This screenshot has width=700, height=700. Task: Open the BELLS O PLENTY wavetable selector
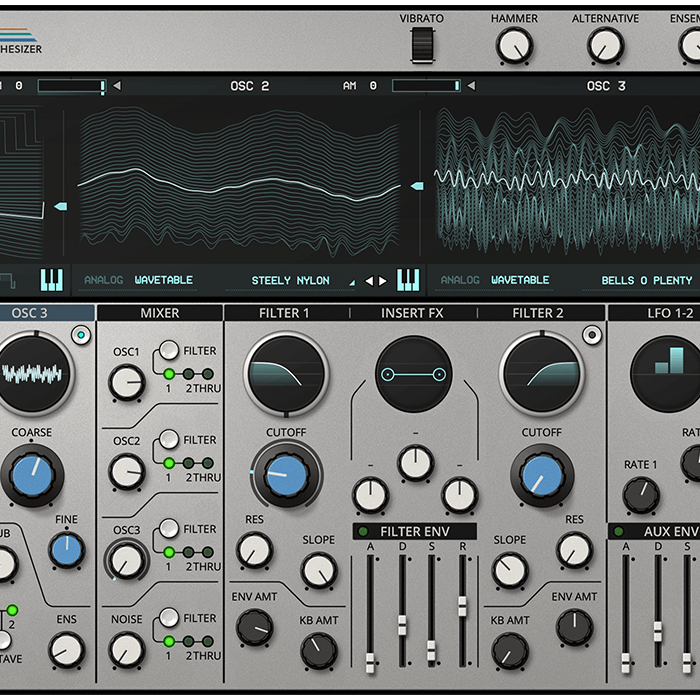(x=646, y=280)
